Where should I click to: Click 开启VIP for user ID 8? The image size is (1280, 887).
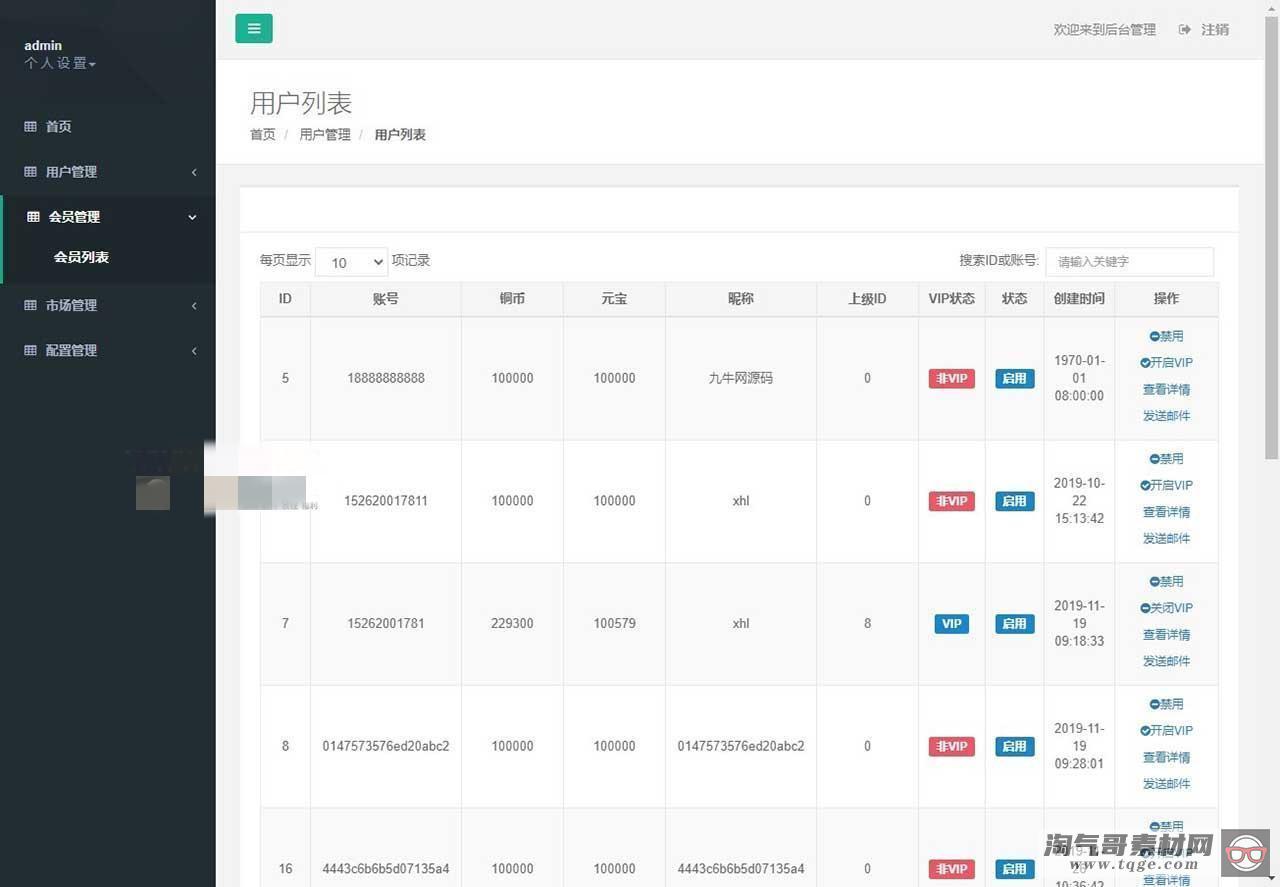(1166, 731)
